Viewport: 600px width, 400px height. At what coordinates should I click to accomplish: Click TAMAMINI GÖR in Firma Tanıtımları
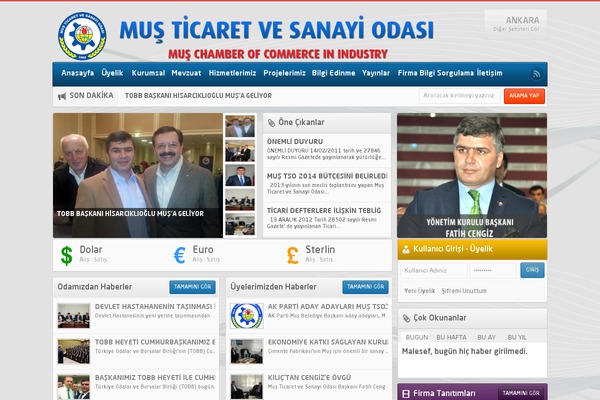pos(521,393)
